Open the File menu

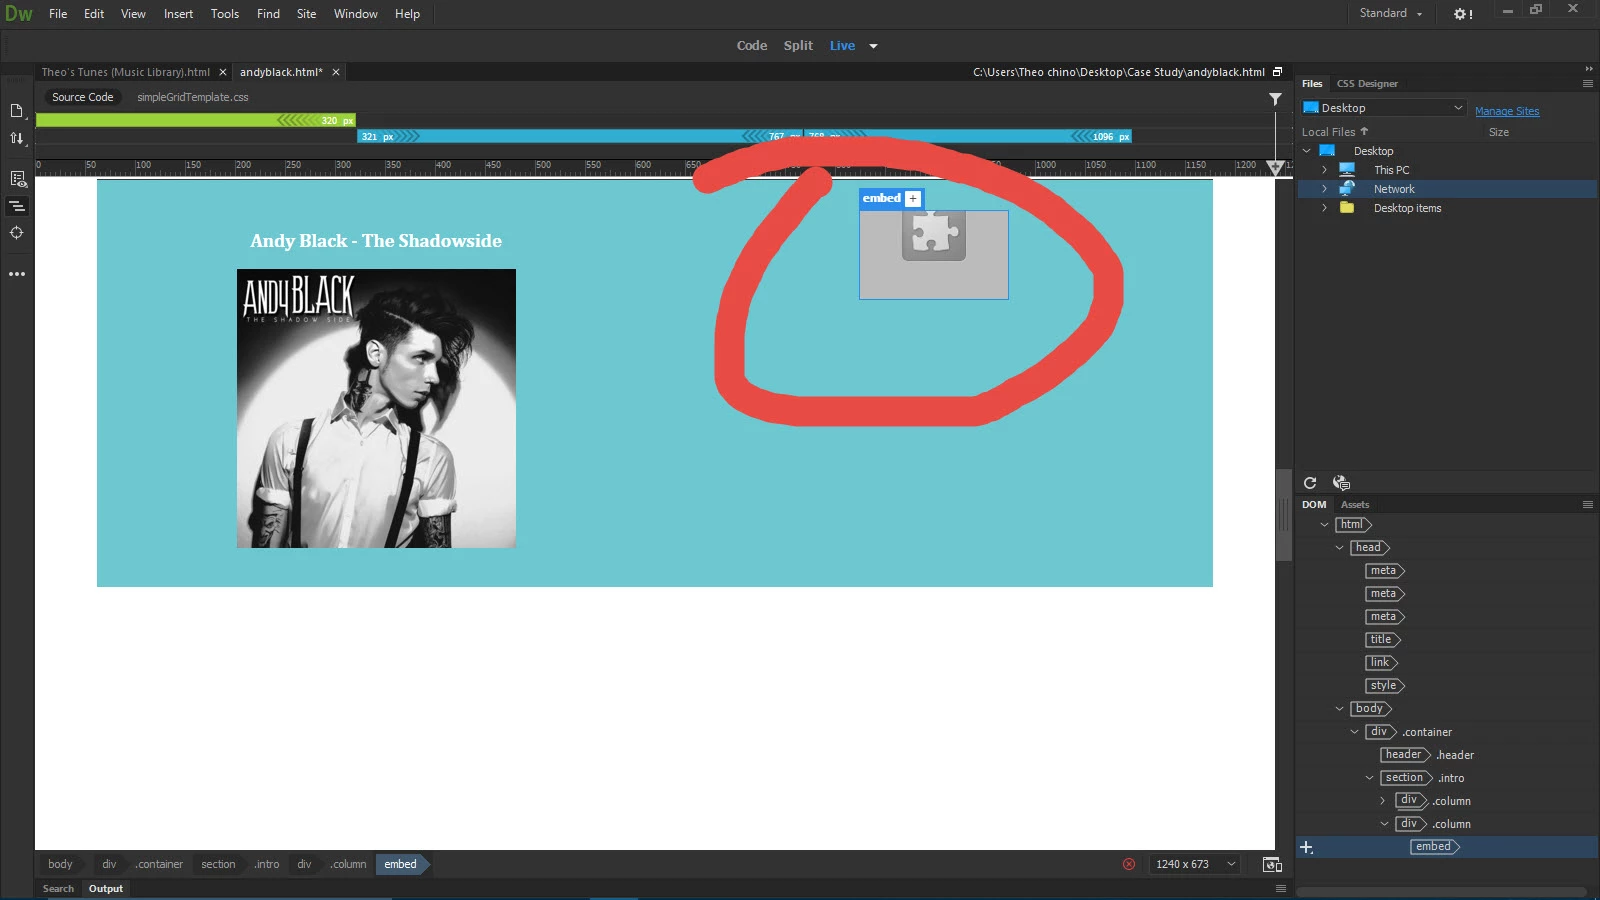(x=58, y=14)
